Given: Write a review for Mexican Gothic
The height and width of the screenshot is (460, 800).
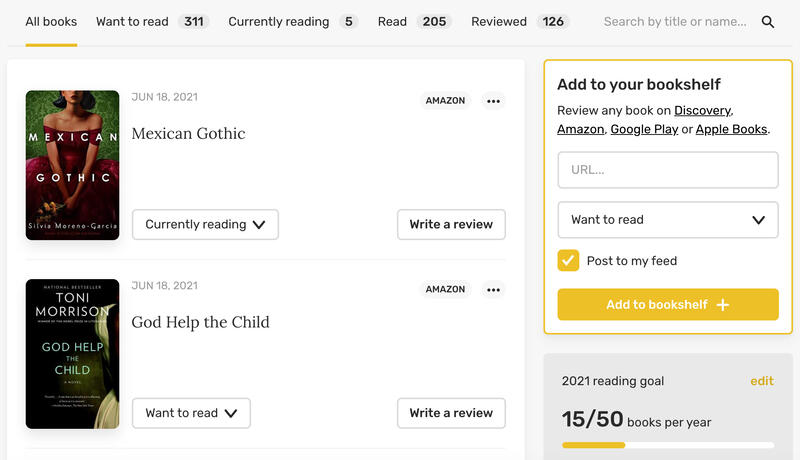Looking at the screenshot, I should (x=451, y=225).
